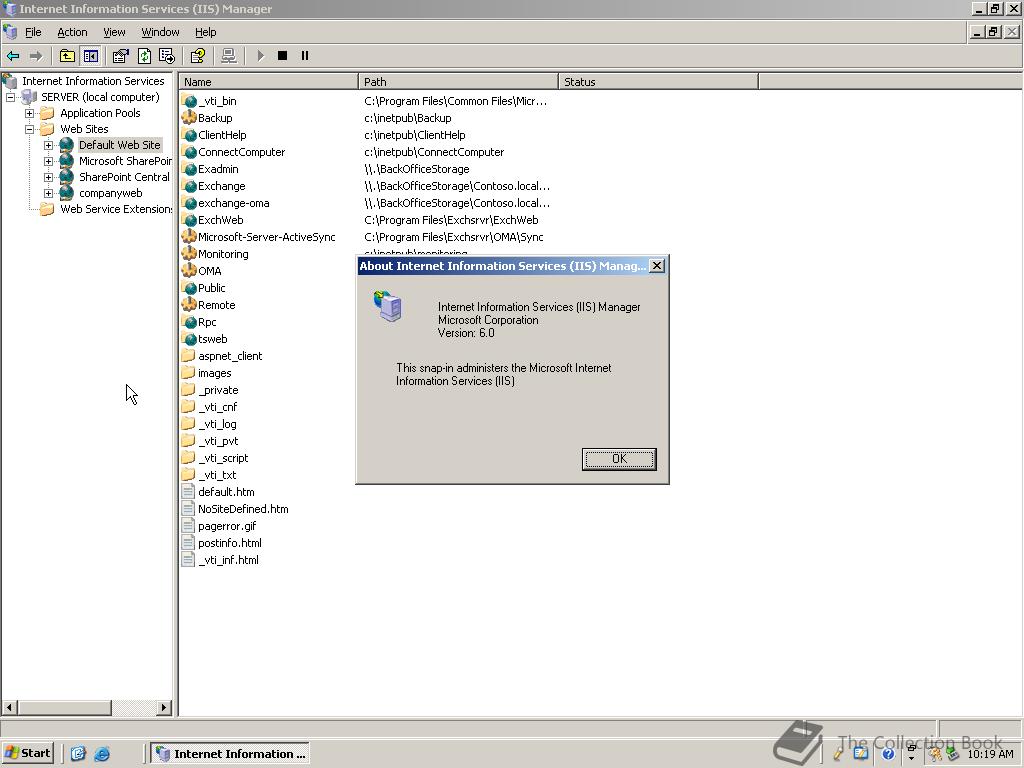Click OK in the About dialog

(619, 459)
